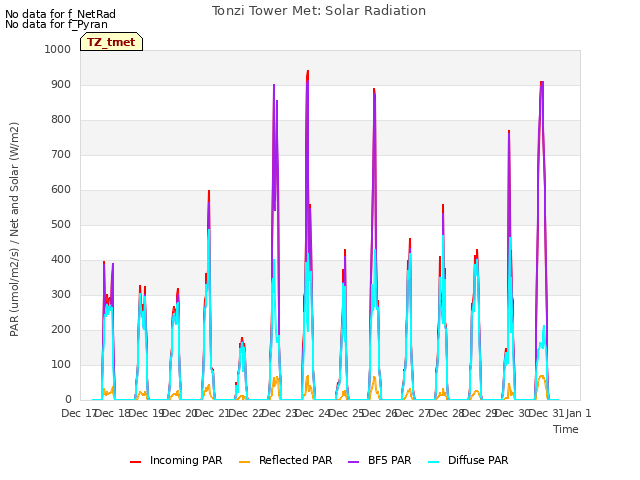Click the 400 y-axis tick label

tap(61, 260)
